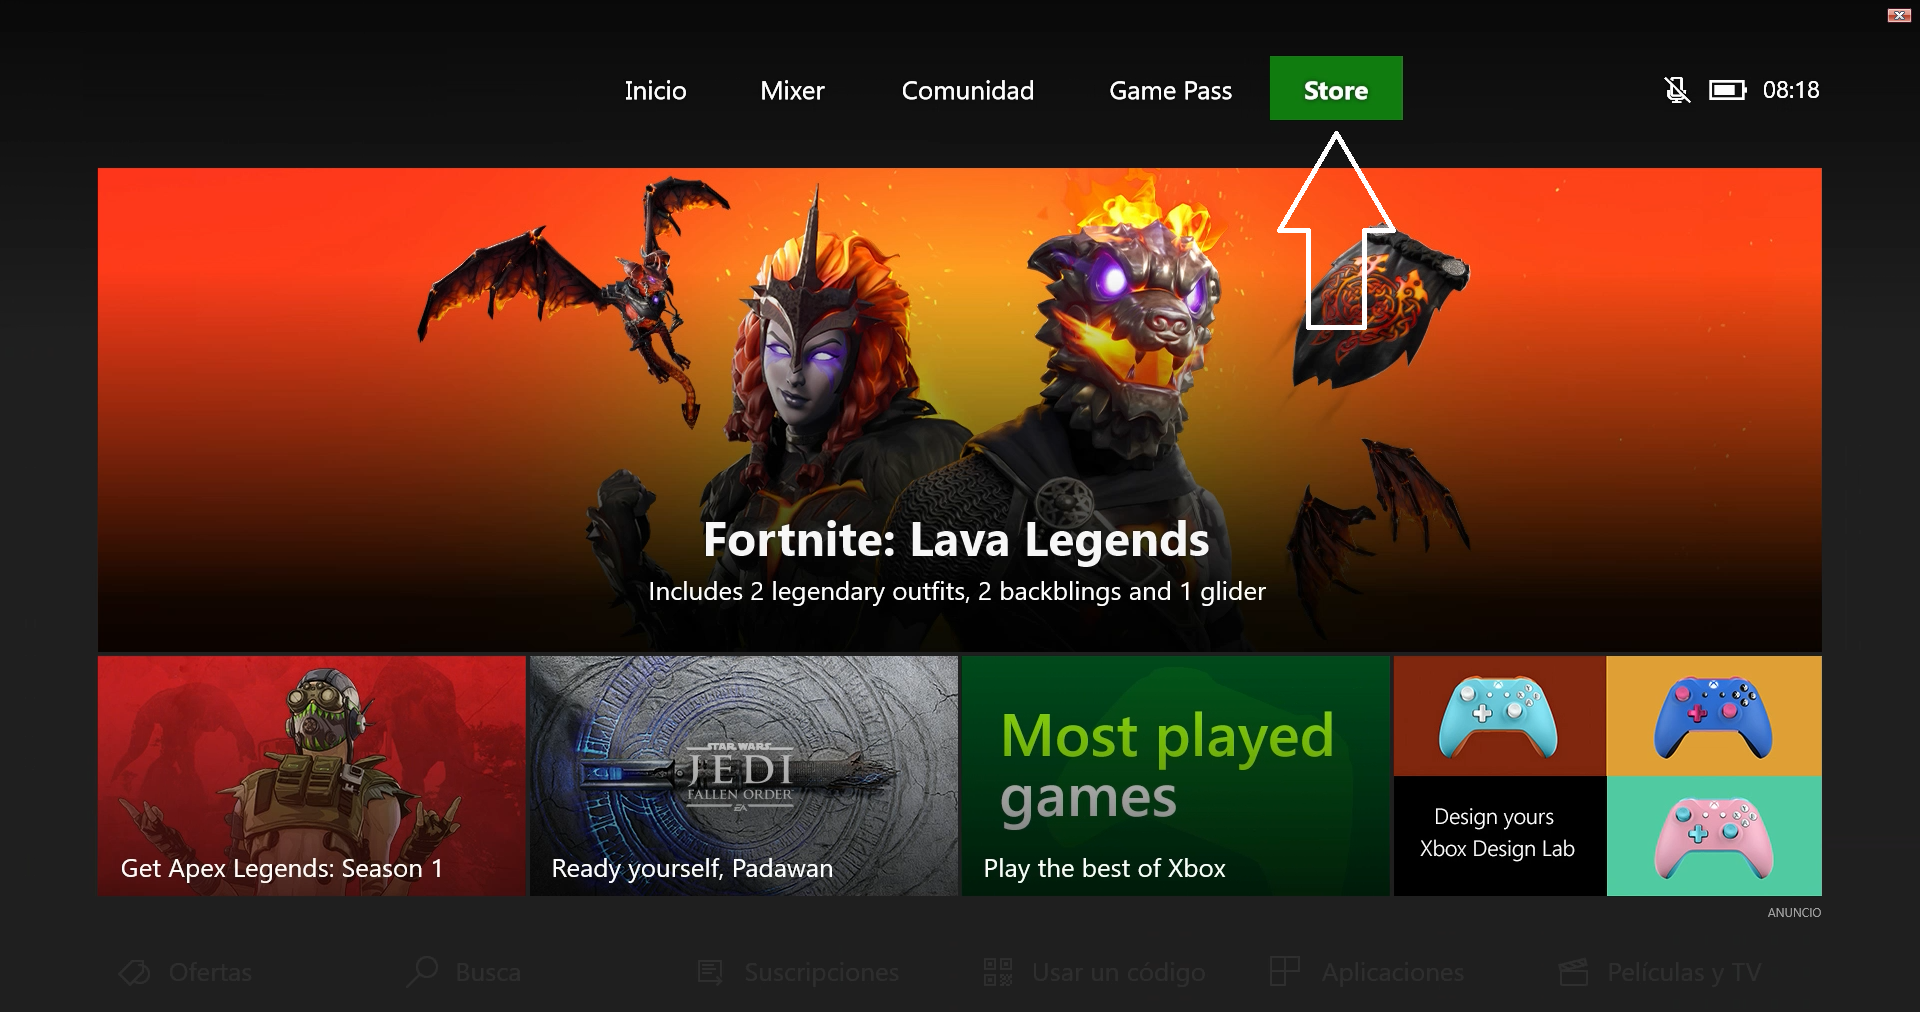Viewport: 1920px width, 1012px height.
Task: Open the Xbox Design Lab text tile
Action: click(1499, 836)
